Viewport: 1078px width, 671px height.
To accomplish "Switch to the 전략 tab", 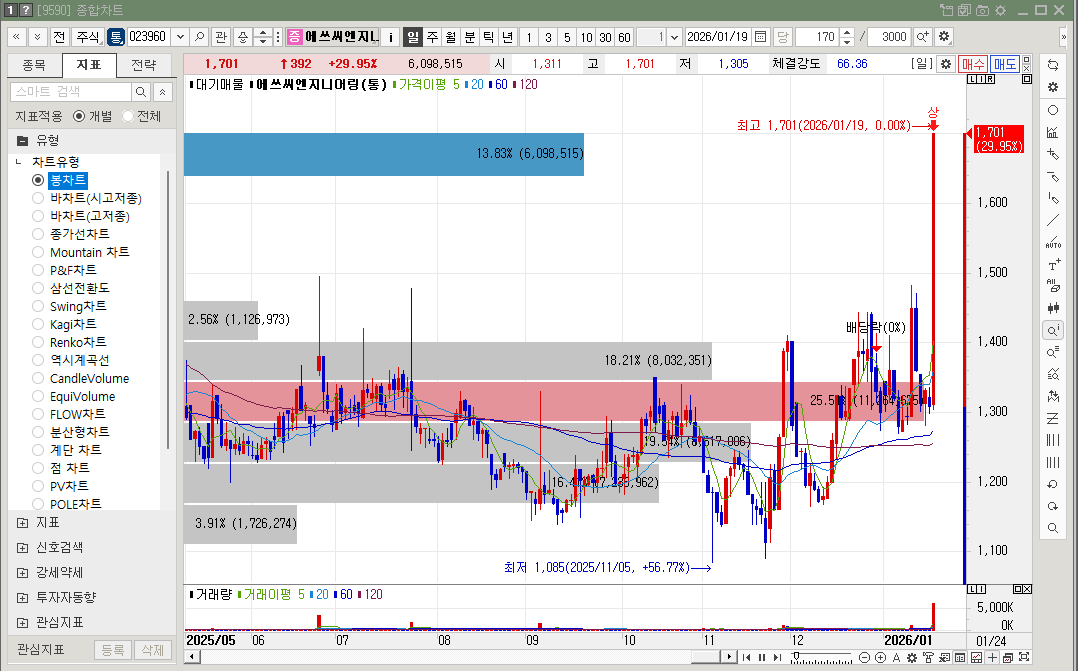I will [144, 65].
